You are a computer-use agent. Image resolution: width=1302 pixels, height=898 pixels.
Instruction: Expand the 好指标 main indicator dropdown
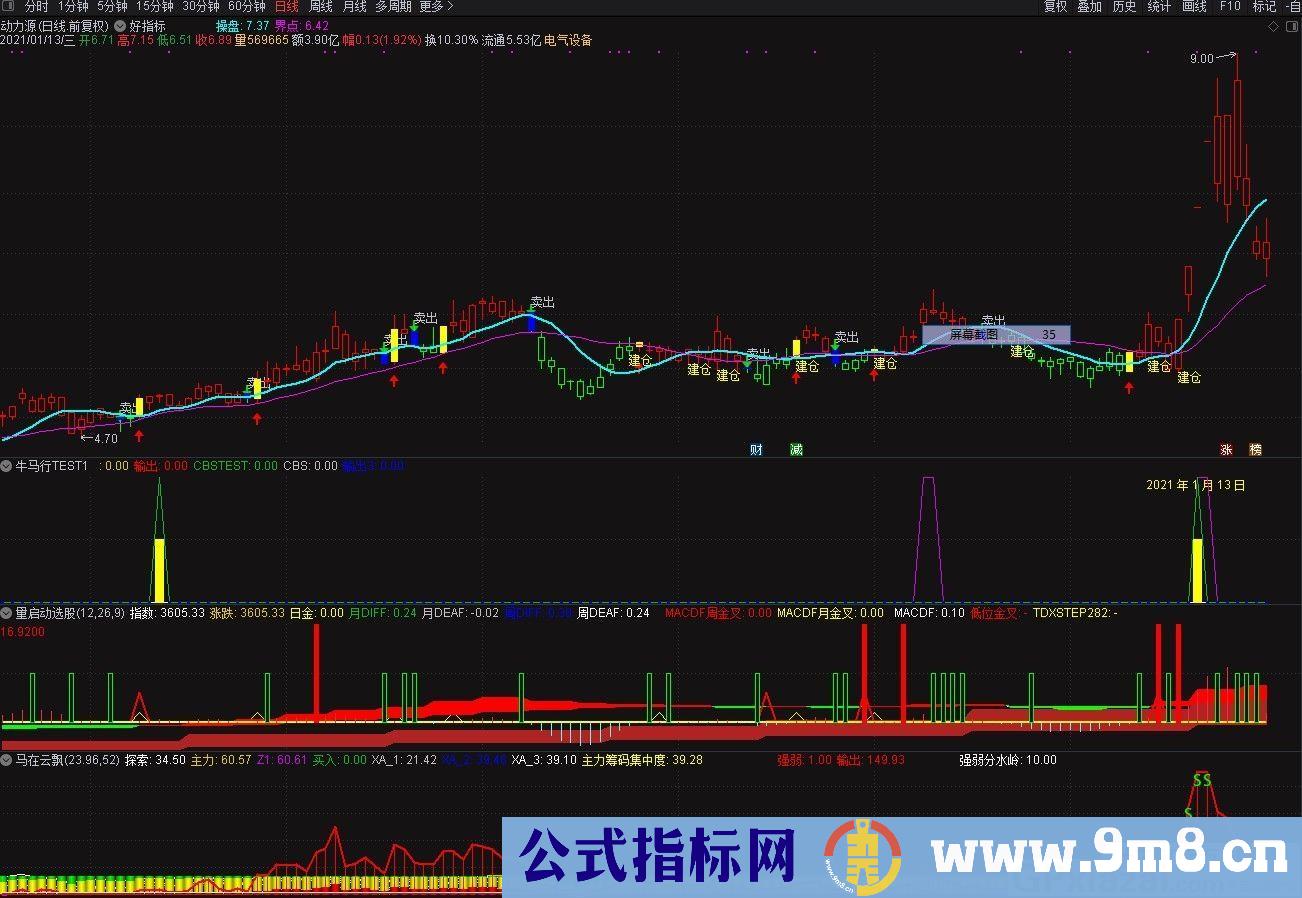[x=121, y=26]
